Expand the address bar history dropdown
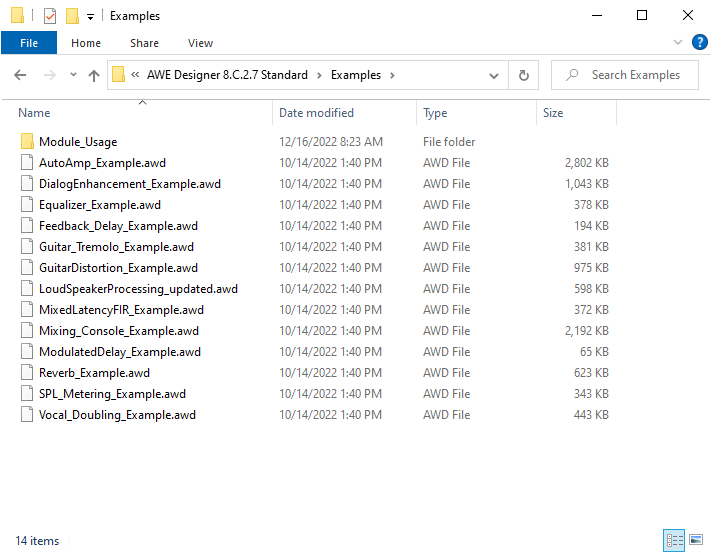 [x=494, y=75]
